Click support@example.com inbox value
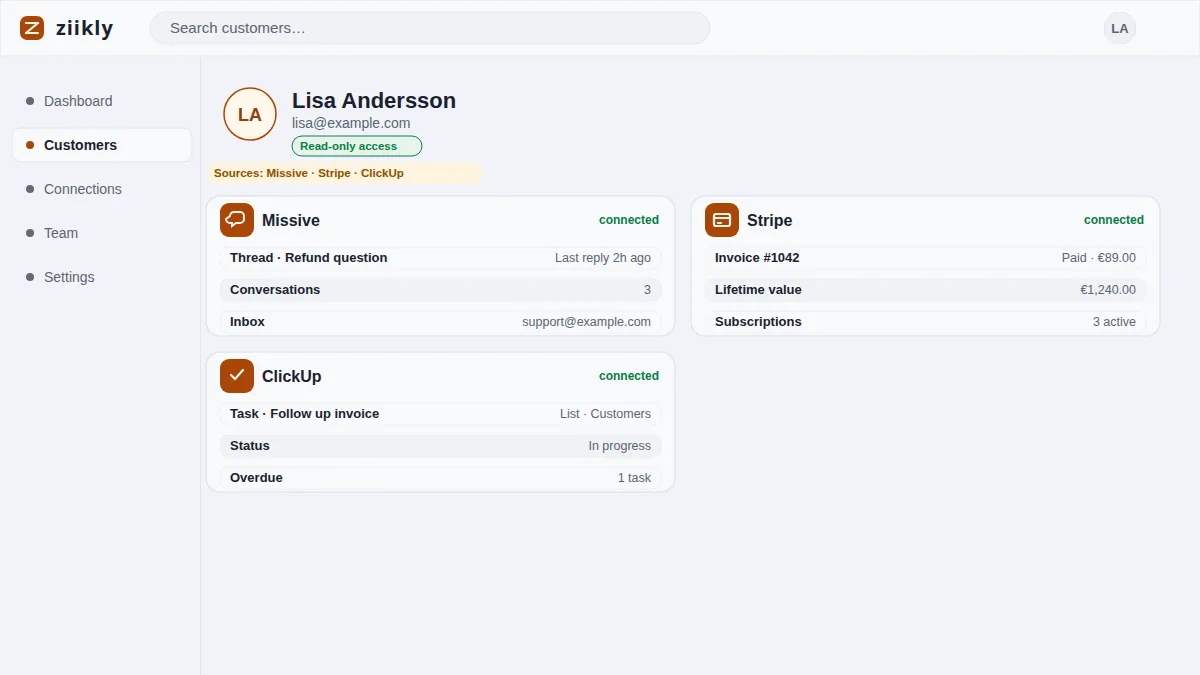This screenshot has width=1200, height=675. click(586, 322)
